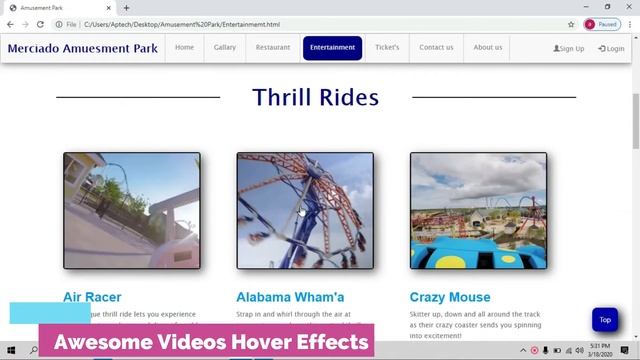The height and width of the screenshot is (360, 640).
Task: Click the red recording tray icon
Action: tap(534, 350)
